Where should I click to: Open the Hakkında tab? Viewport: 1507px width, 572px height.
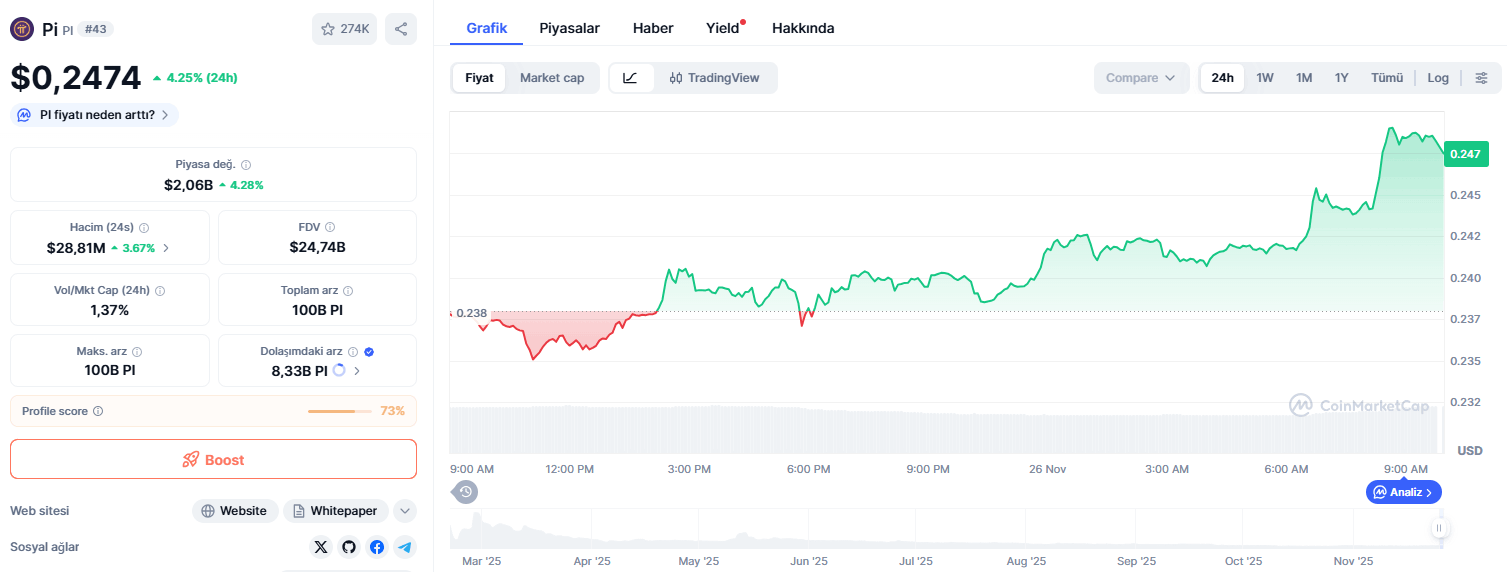[803, 28]
